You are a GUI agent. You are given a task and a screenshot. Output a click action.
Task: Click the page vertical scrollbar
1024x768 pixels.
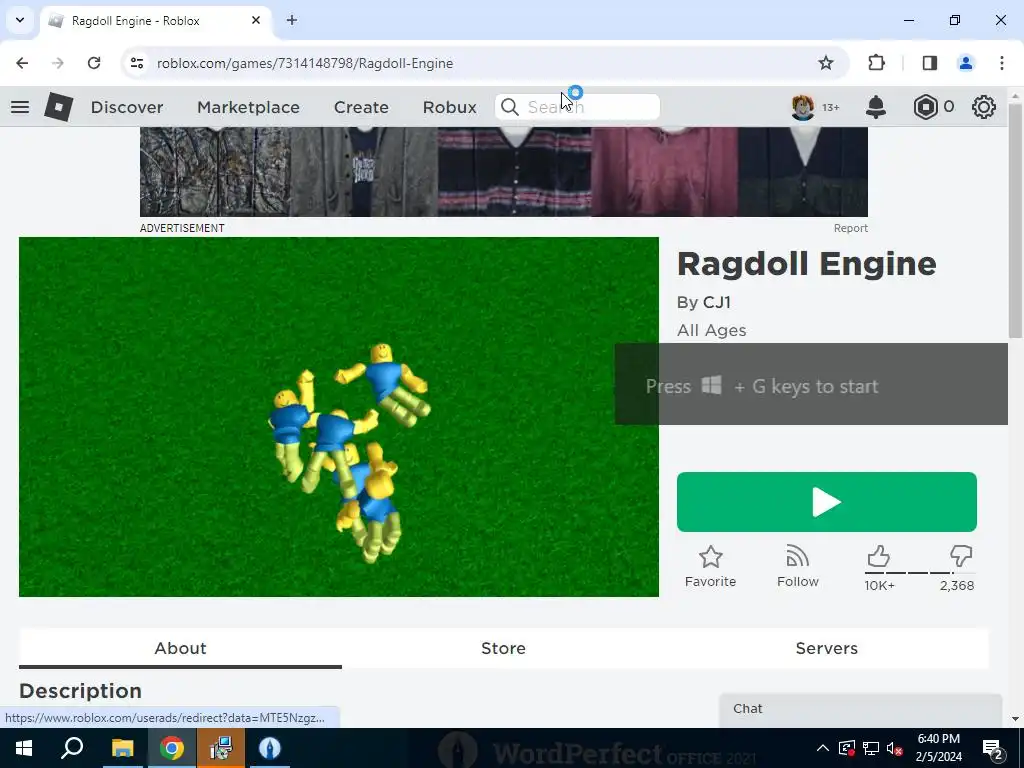click(1014, 221)
